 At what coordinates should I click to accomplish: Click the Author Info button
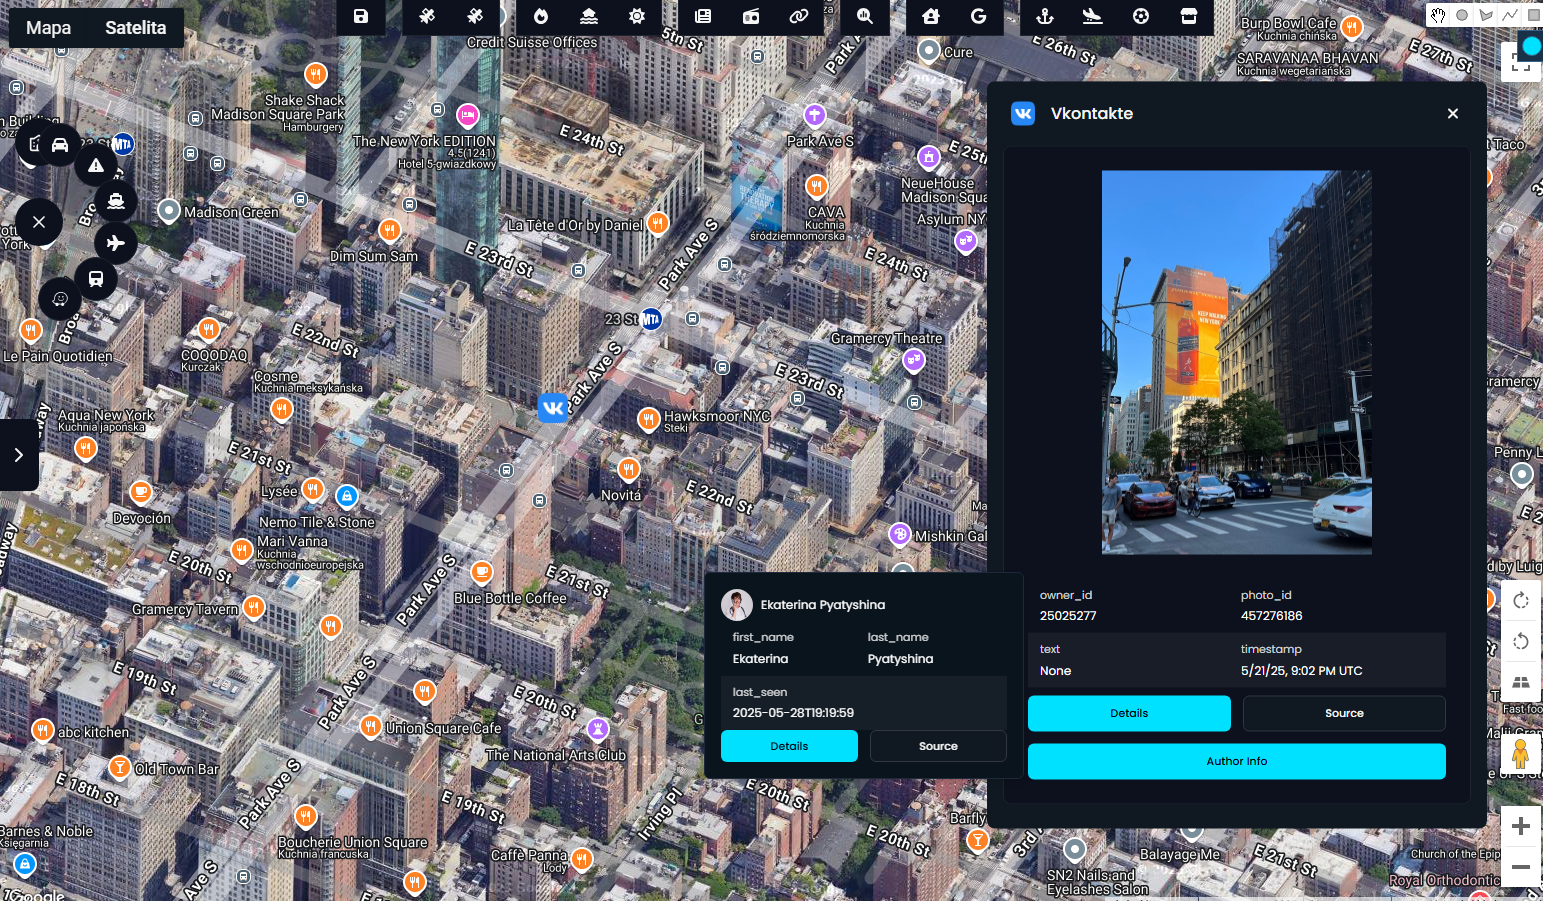pos(1237,761)
